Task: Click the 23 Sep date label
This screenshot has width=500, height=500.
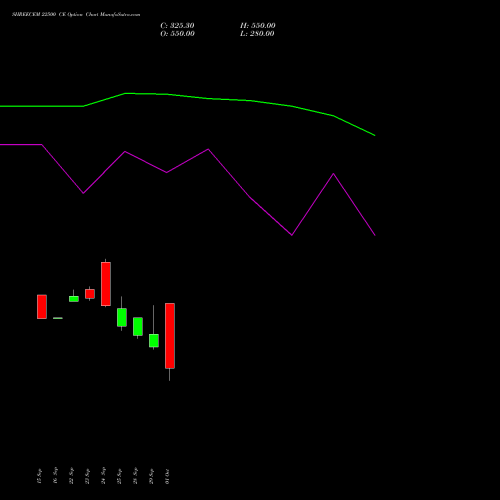Action: click(x=87, y=476)
